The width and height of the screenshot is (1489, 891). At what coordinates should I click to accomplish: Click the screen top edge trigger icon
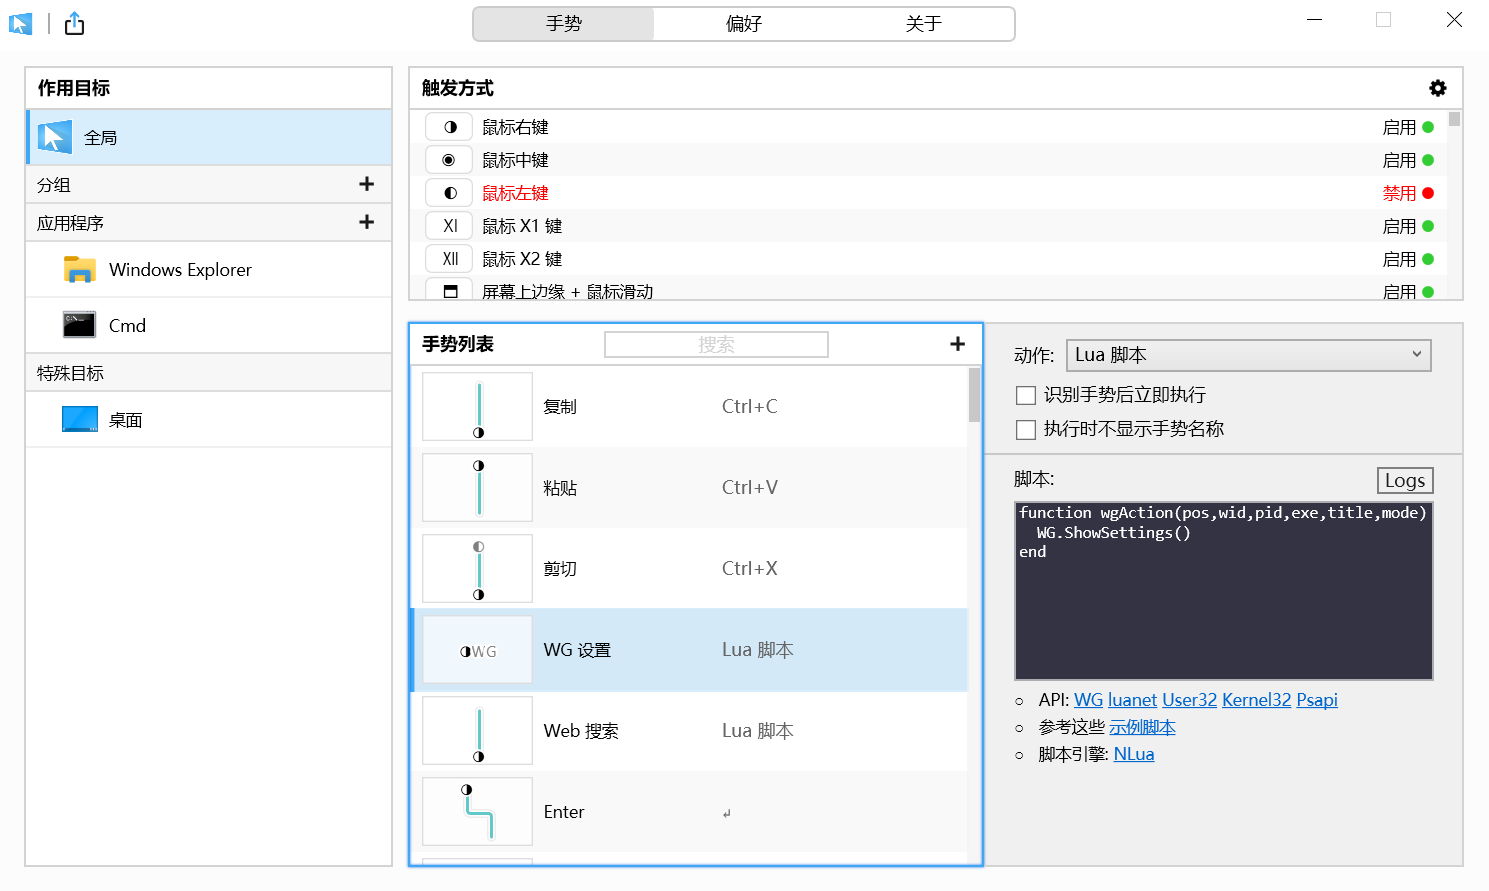point(450,290)
